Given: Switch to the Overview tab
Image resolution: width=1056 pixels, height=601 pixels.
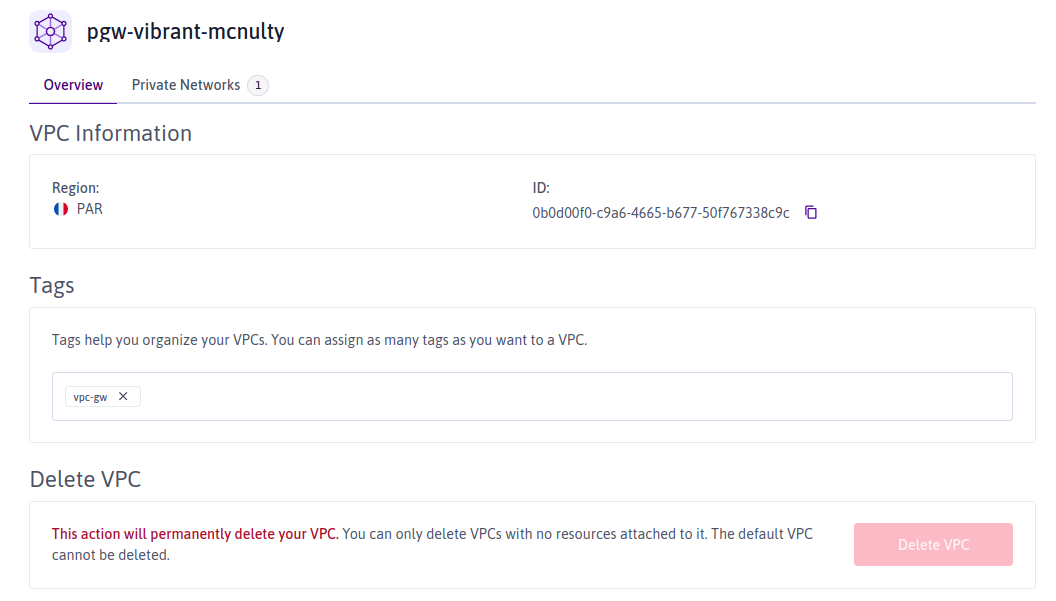Looking at the screenshot, I should point(73,85).
